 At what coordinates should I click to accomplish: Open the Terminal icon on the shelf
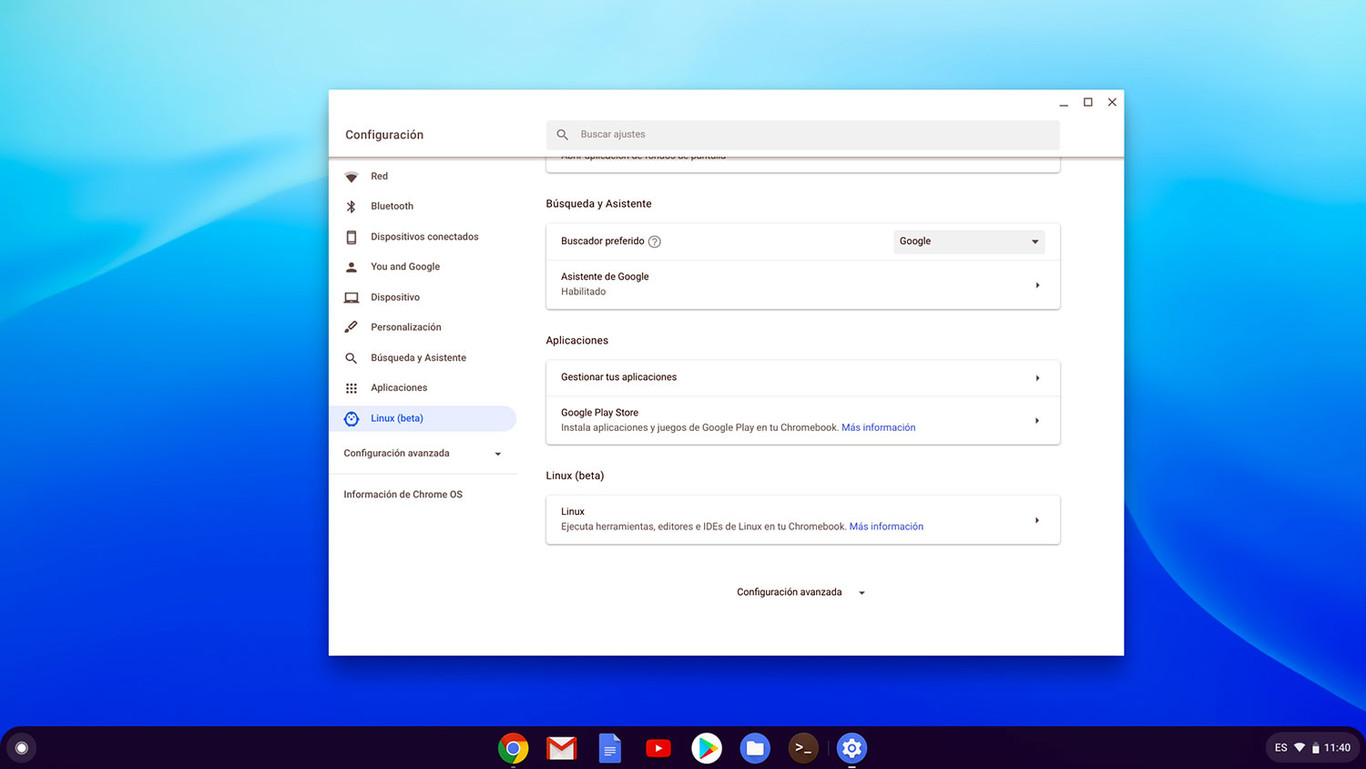click(803, 747)
